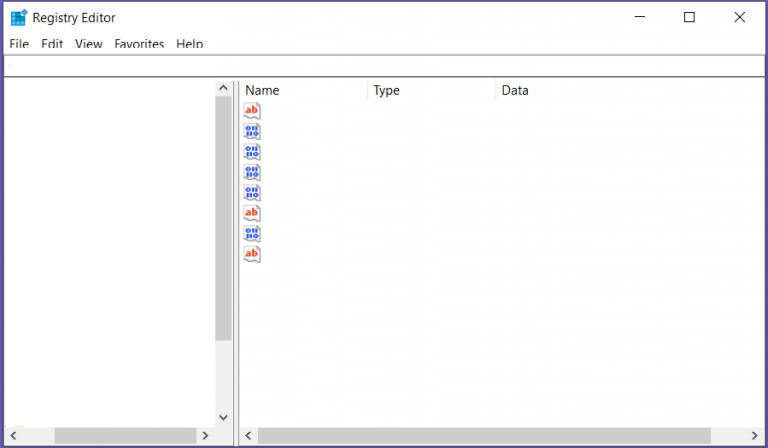
Task: Select the string icon between binary values
Action: click(252, 213)
